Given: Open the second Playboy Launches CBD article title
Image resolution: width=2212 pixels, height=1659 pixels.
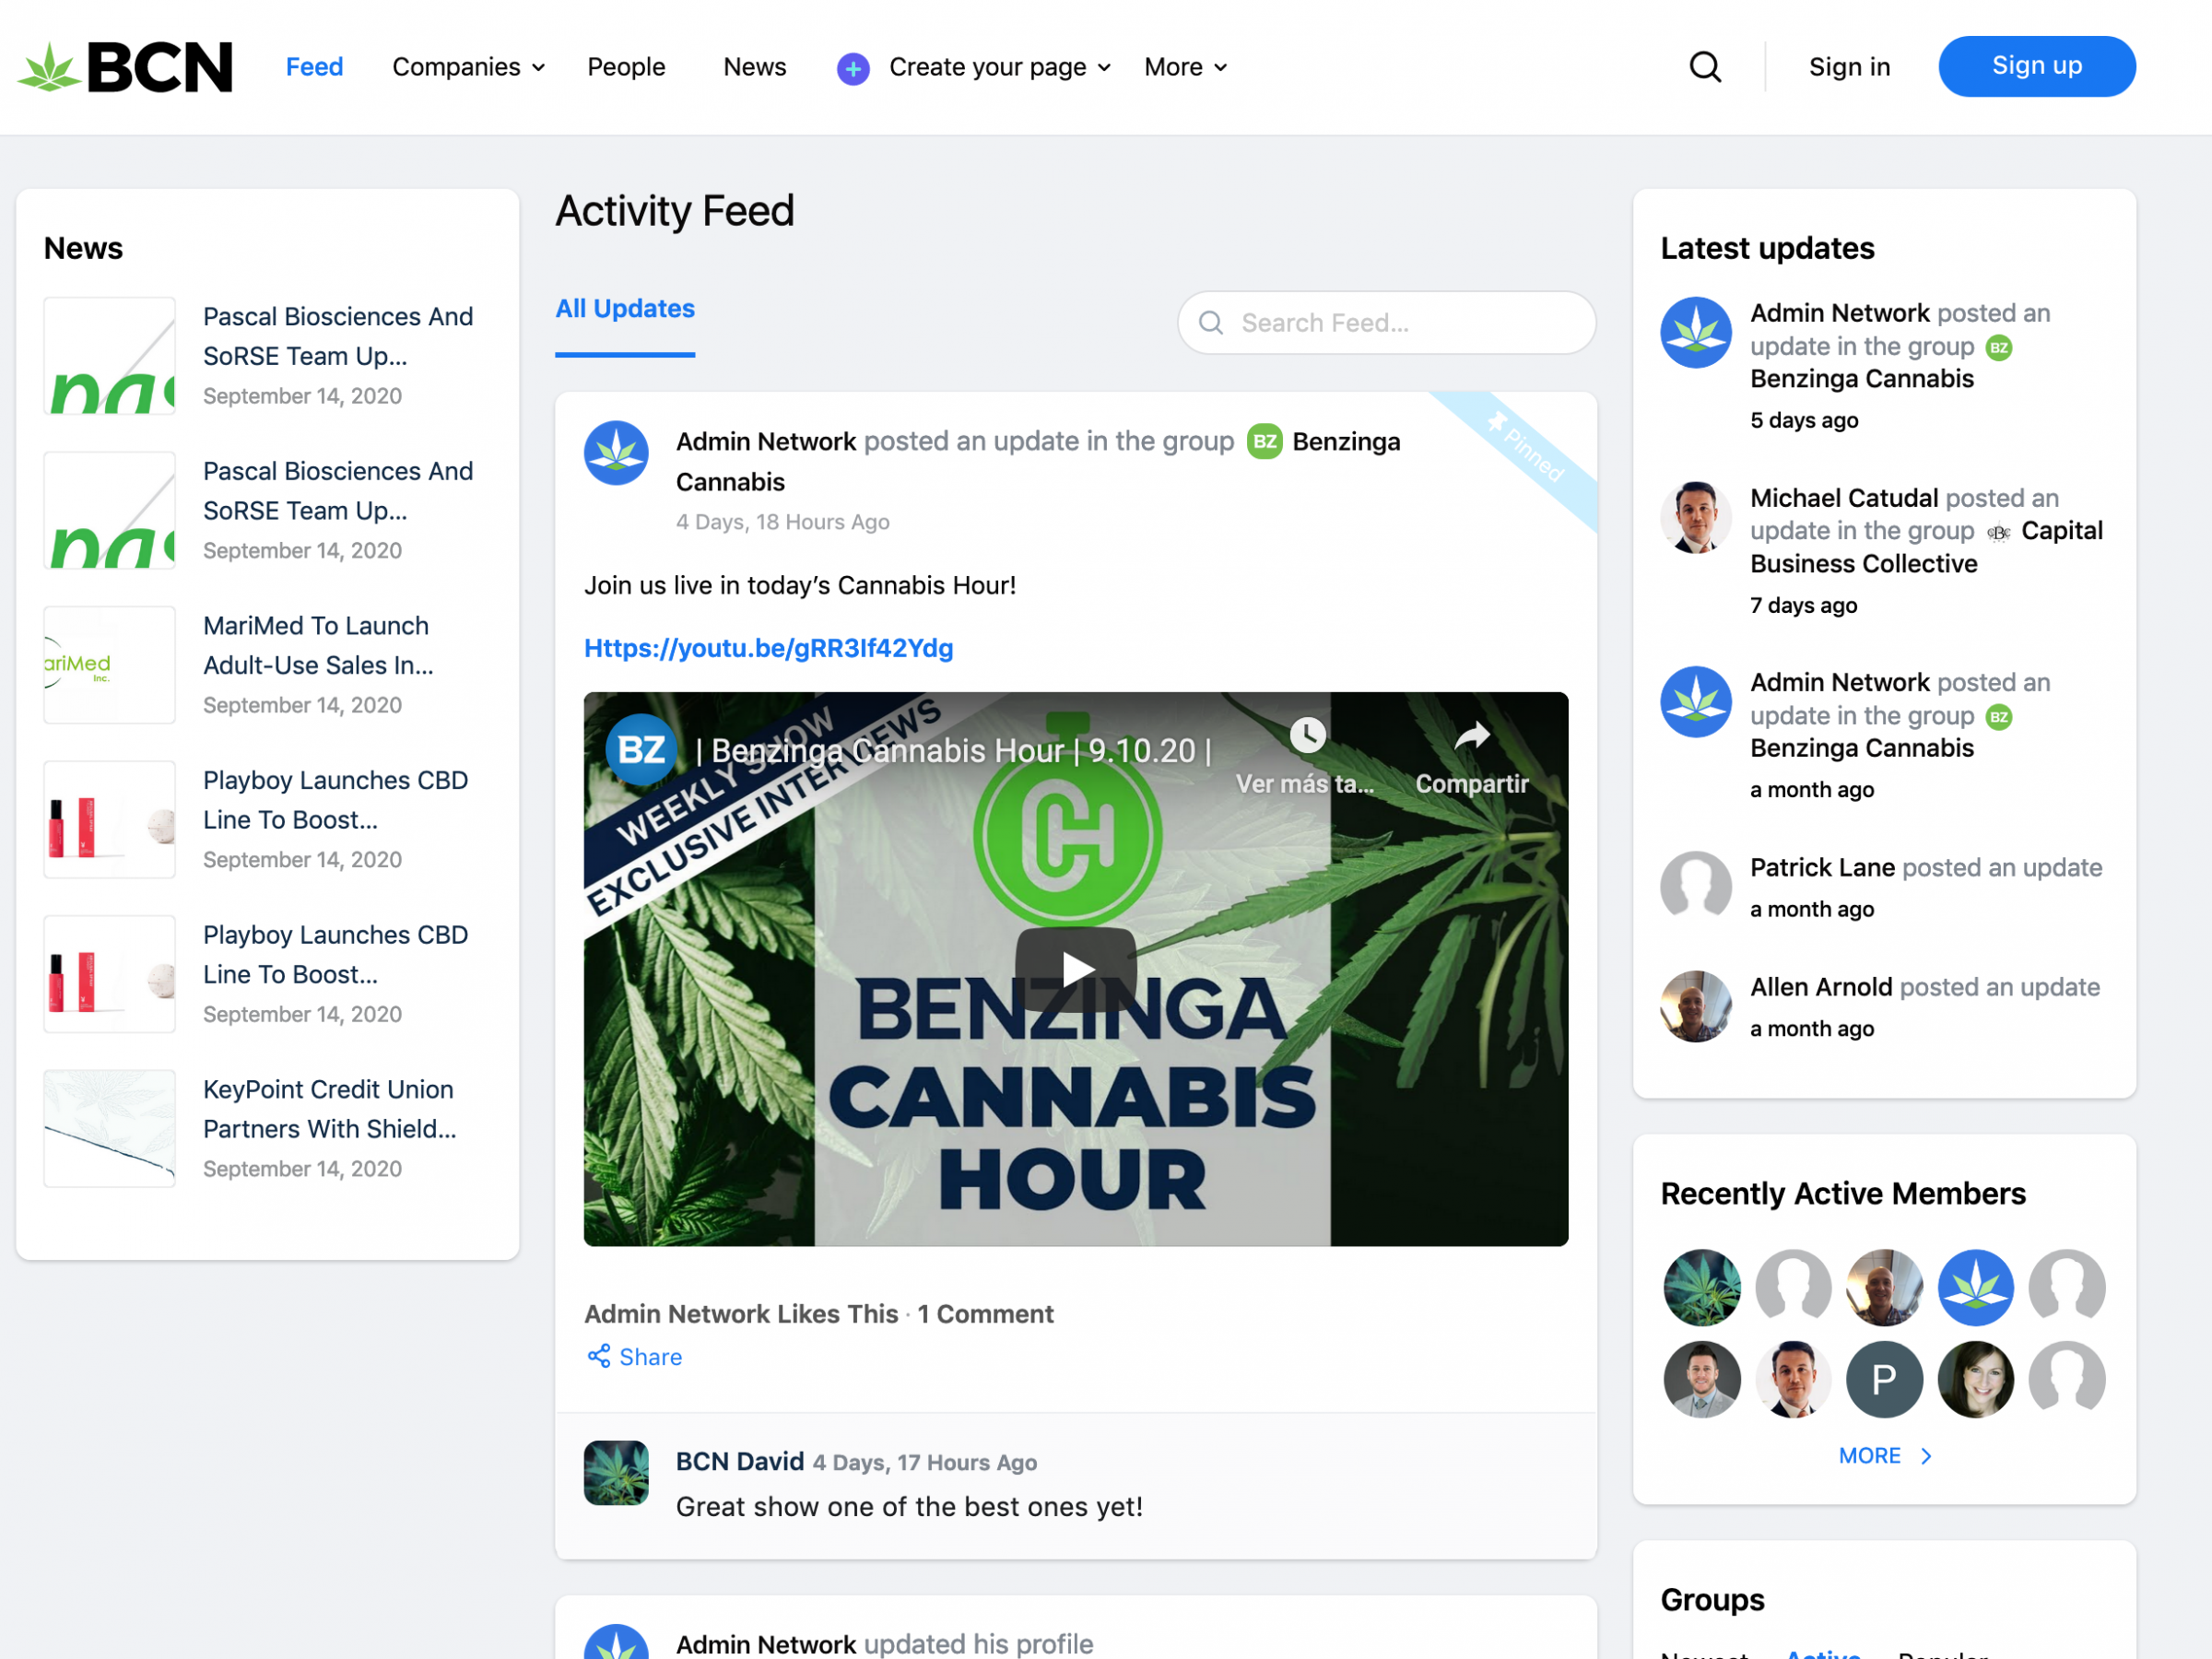Looking at the screenshot, I should (336, 954).
